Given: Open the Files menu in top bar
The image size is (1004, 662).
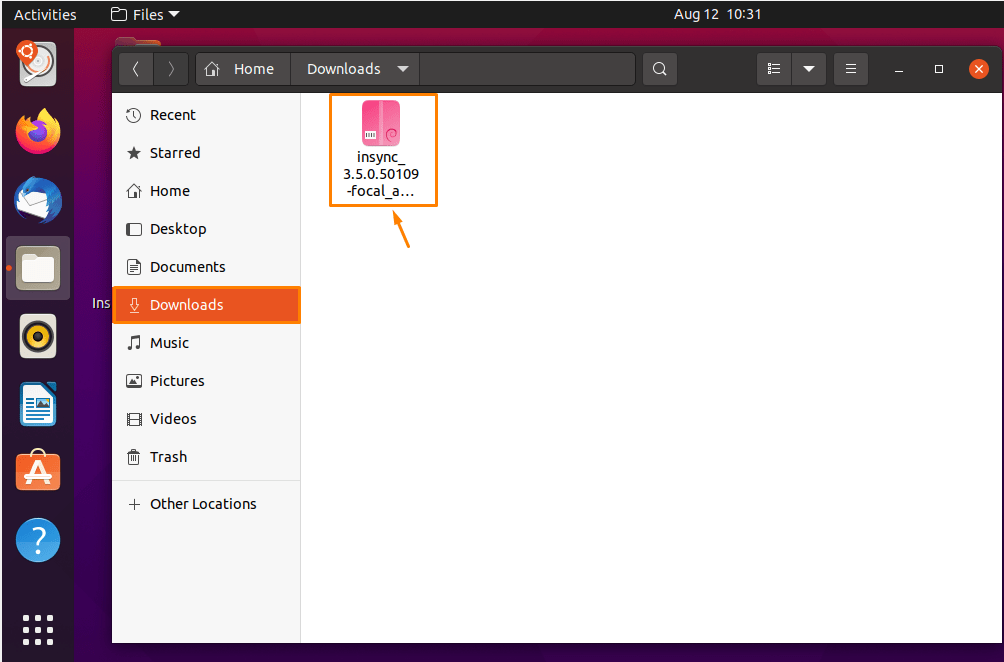Looking at the screenshot, I should click(143, 14).
